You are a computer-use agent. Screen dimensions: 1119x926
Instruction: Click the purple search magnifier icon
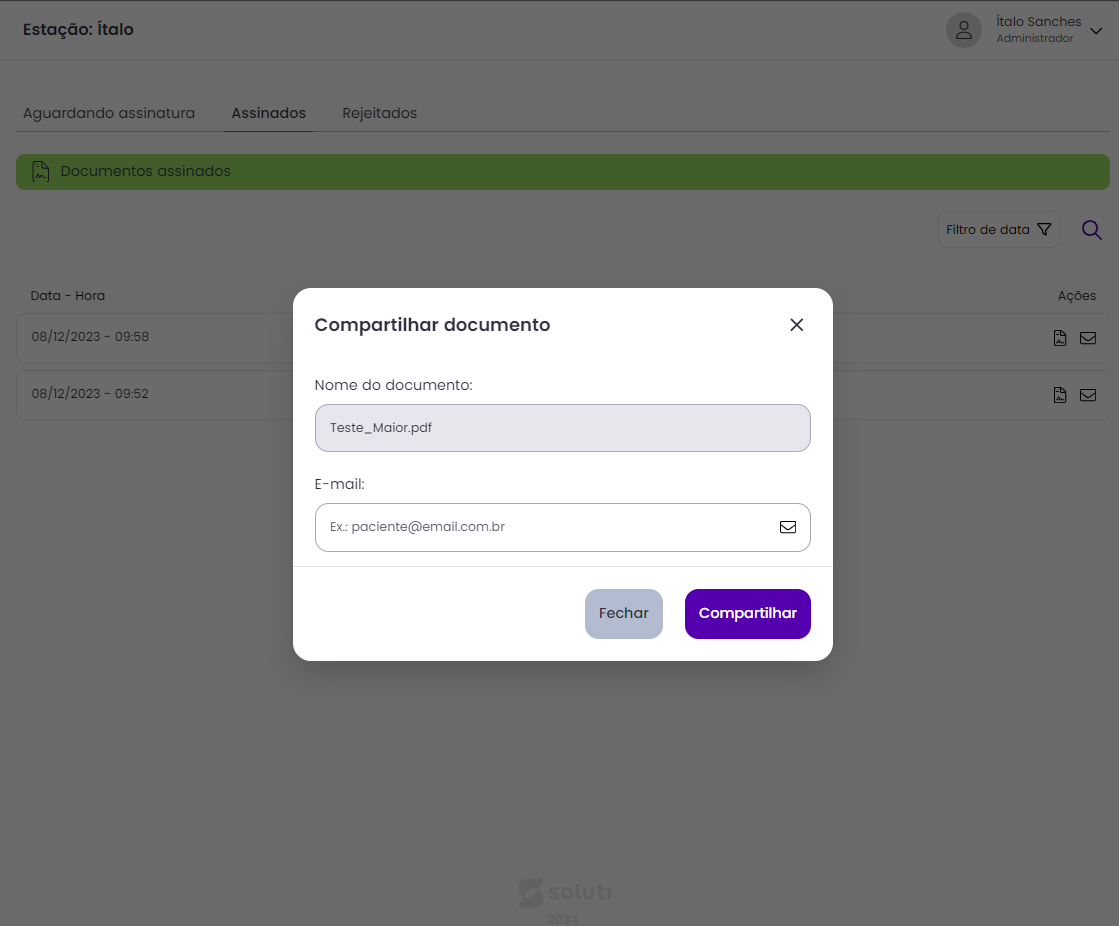point(1092,230)
